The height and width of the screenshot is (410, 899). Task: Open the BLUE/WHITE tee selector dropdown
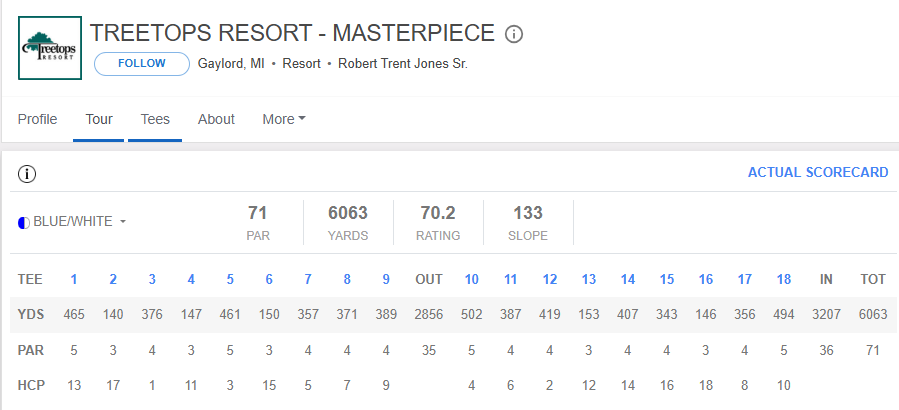pos(79,221)
